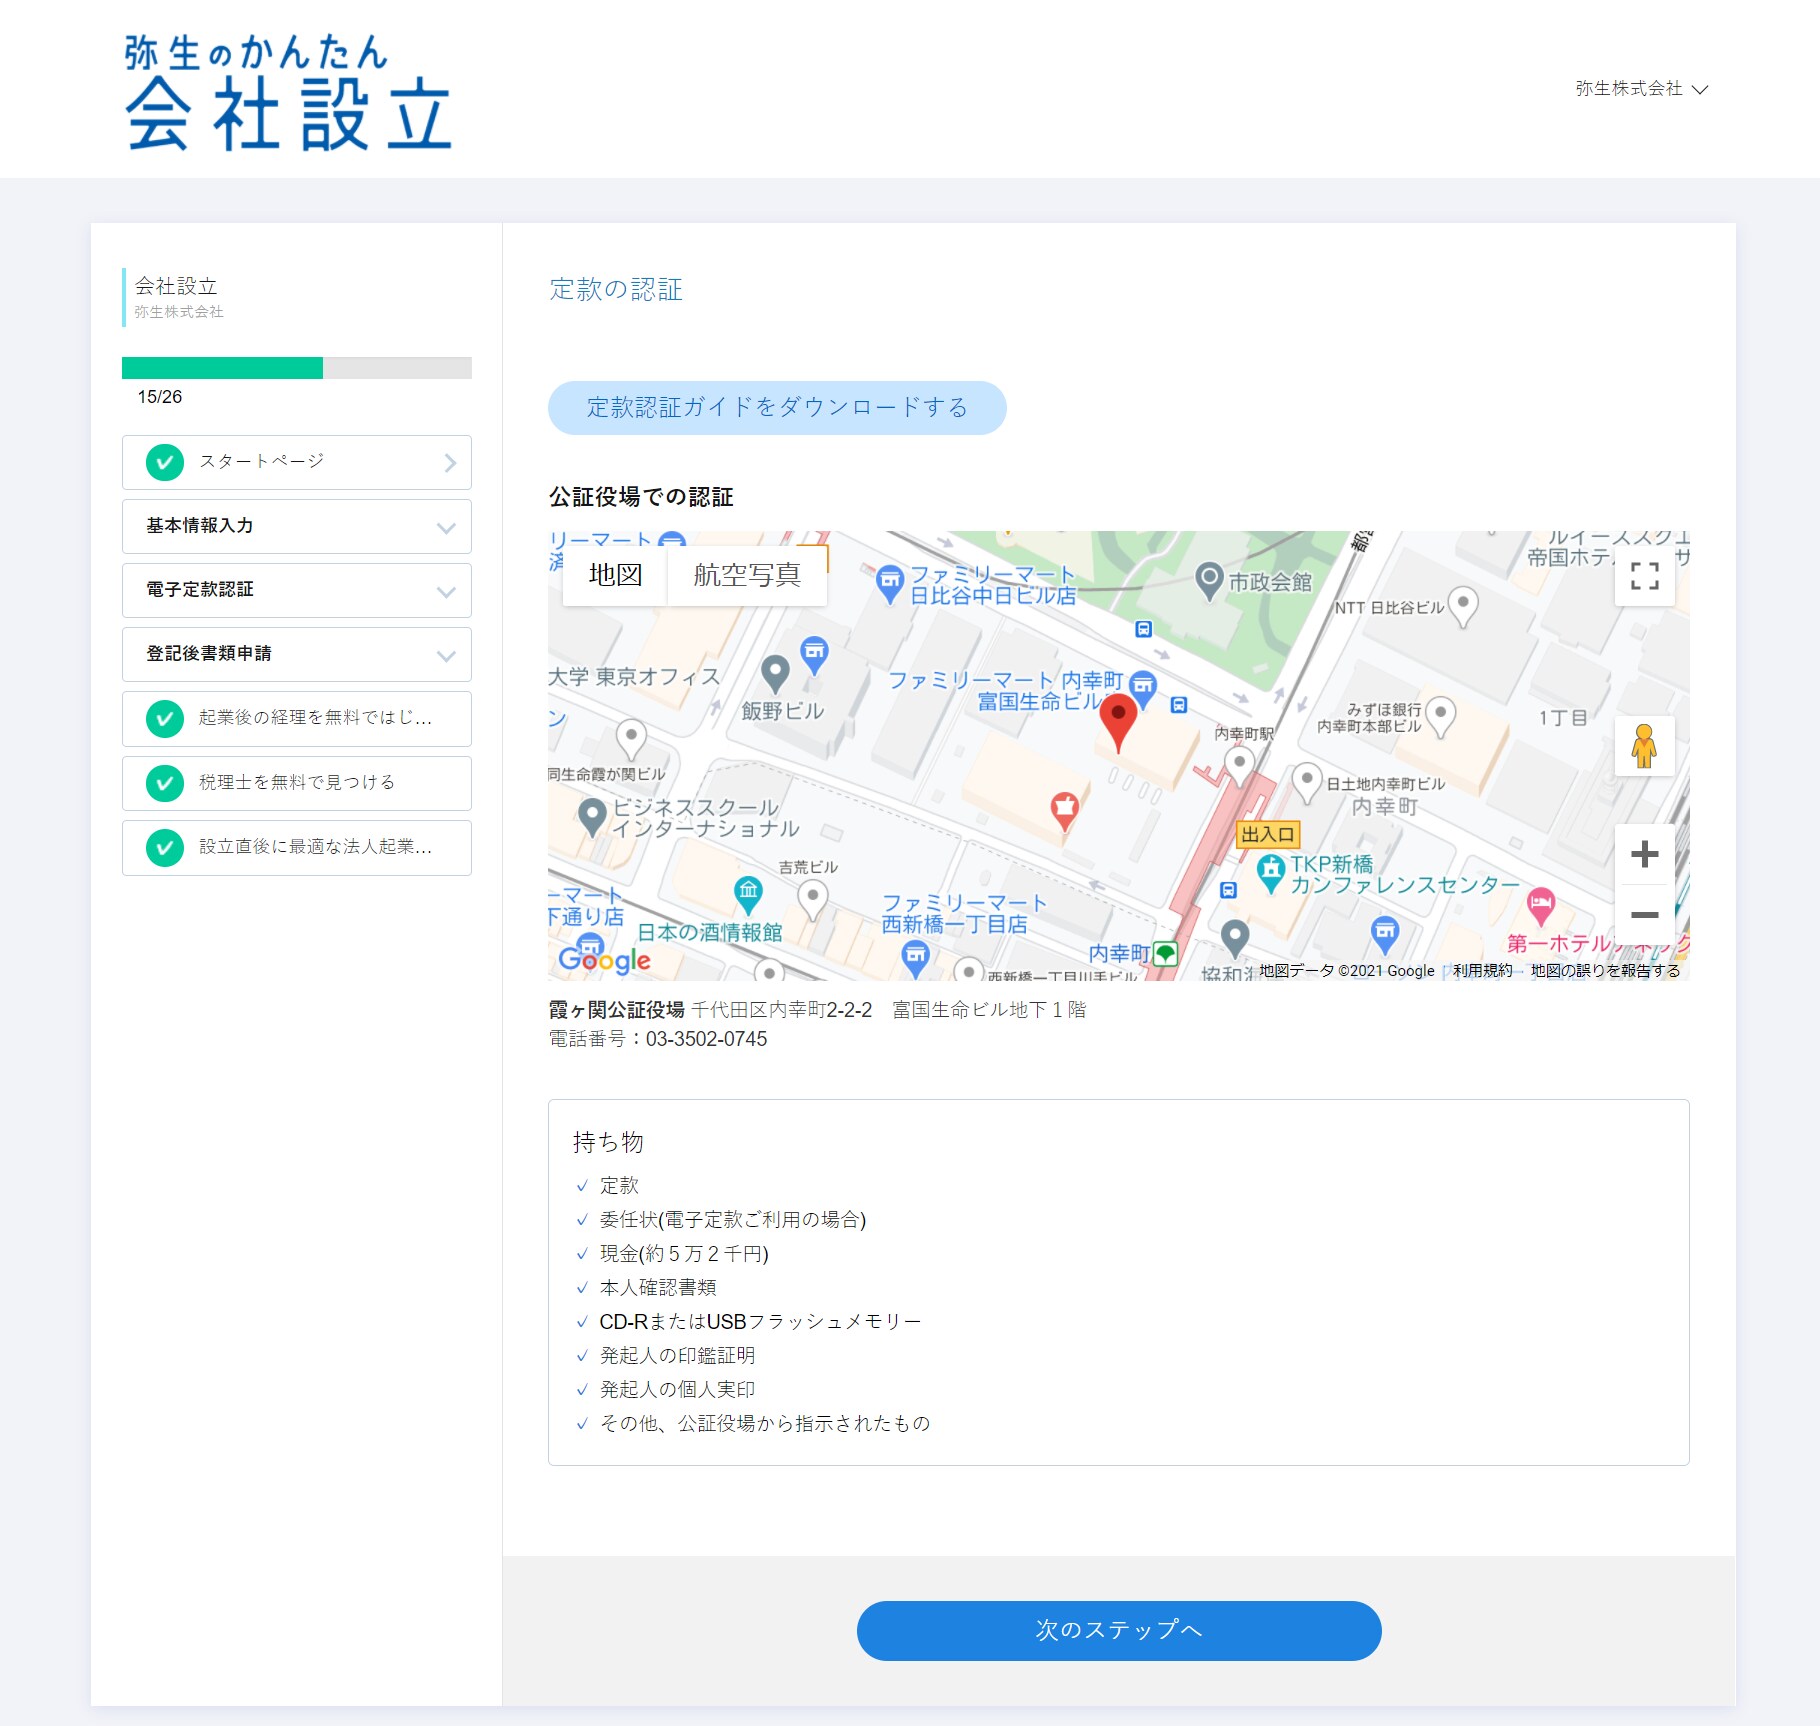Screen dimensions: 1820x1726
Task: Click the 吉荒ビル map marker
Action: click(x=813, y=900)
